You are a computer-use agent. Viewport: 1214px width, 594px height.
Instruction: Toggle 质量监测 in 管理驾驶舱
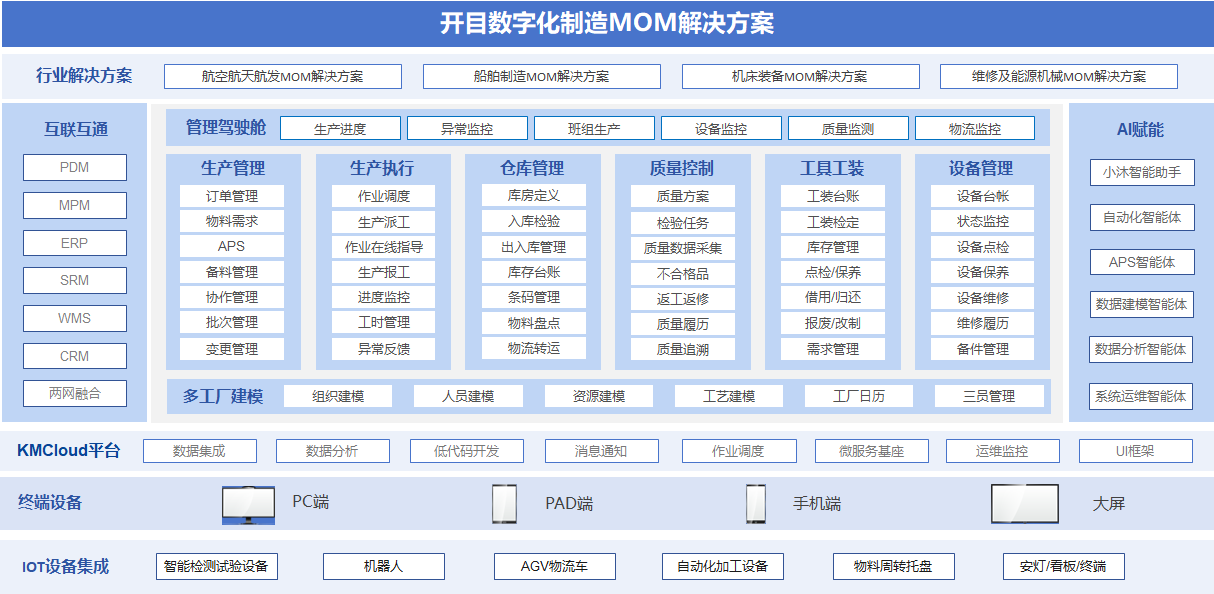click(x=851, y=127)
